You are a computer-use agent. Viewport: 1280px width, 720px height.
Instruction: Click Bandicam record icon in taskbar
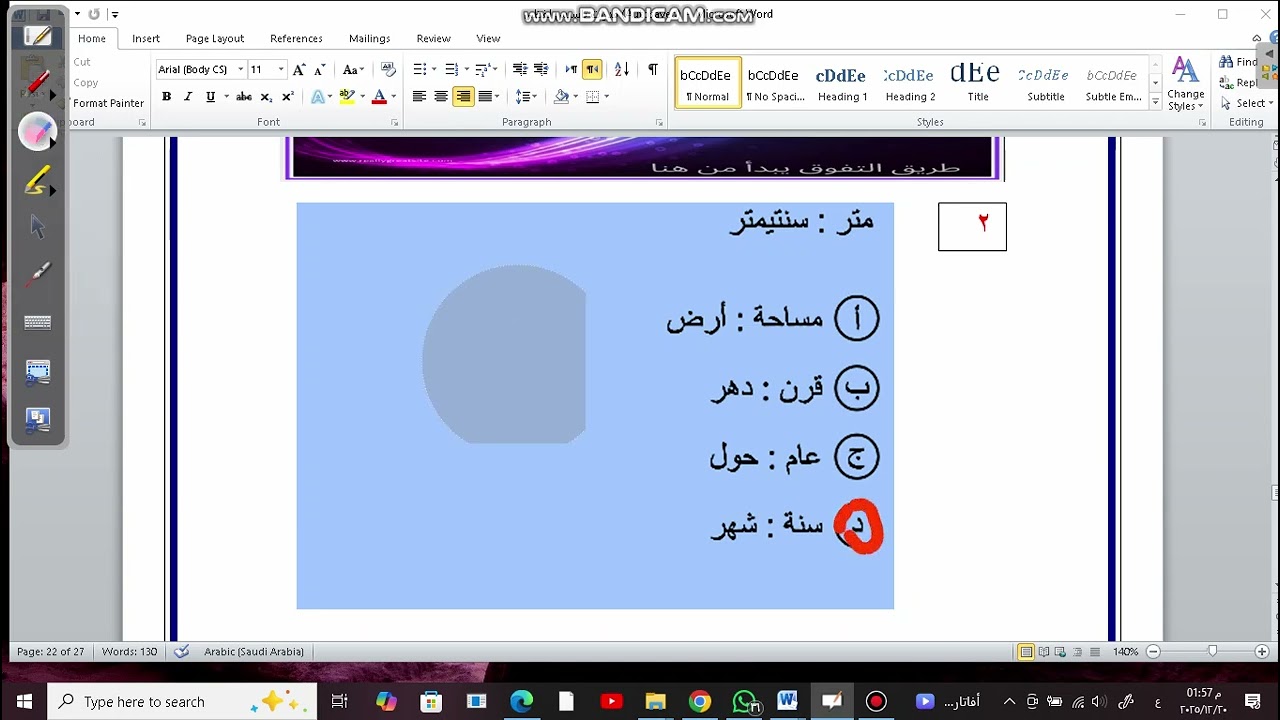876,702
